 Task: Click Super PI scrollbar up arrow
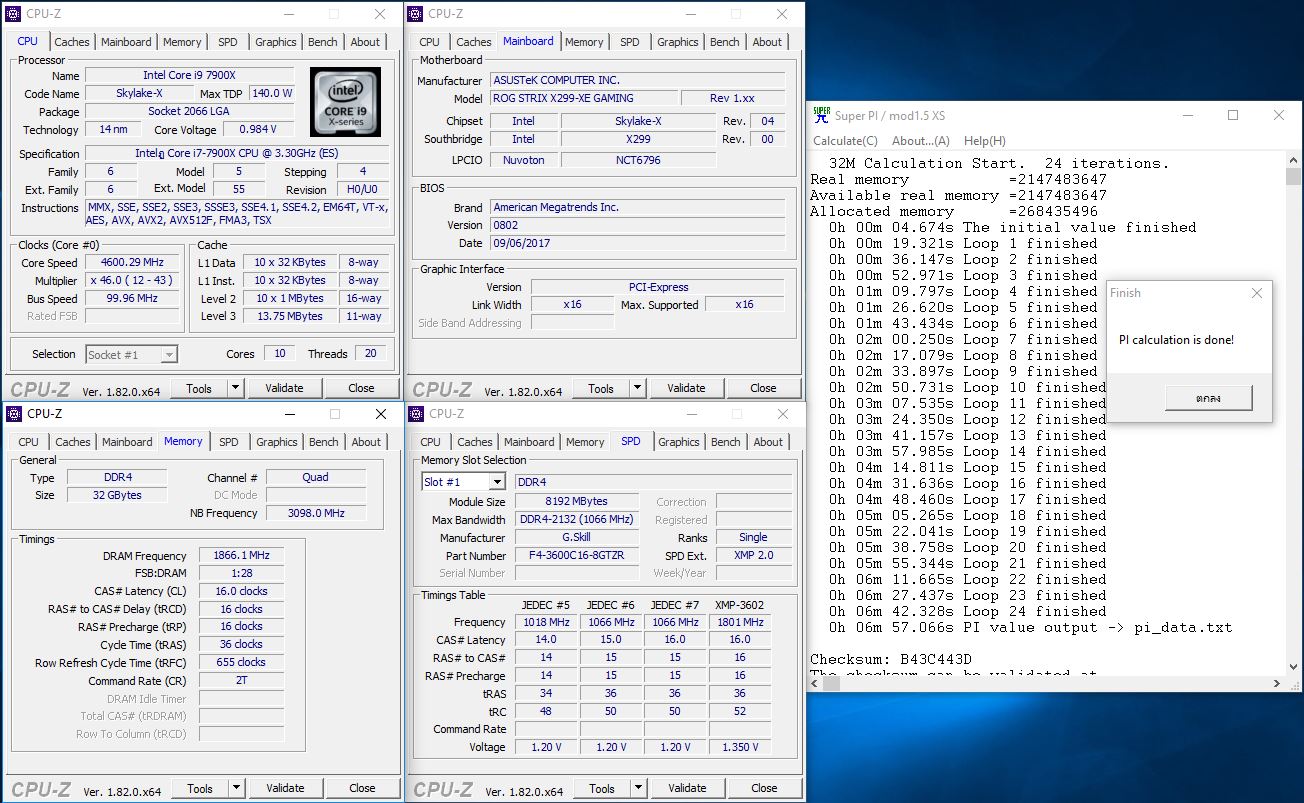click(1293, 161)
